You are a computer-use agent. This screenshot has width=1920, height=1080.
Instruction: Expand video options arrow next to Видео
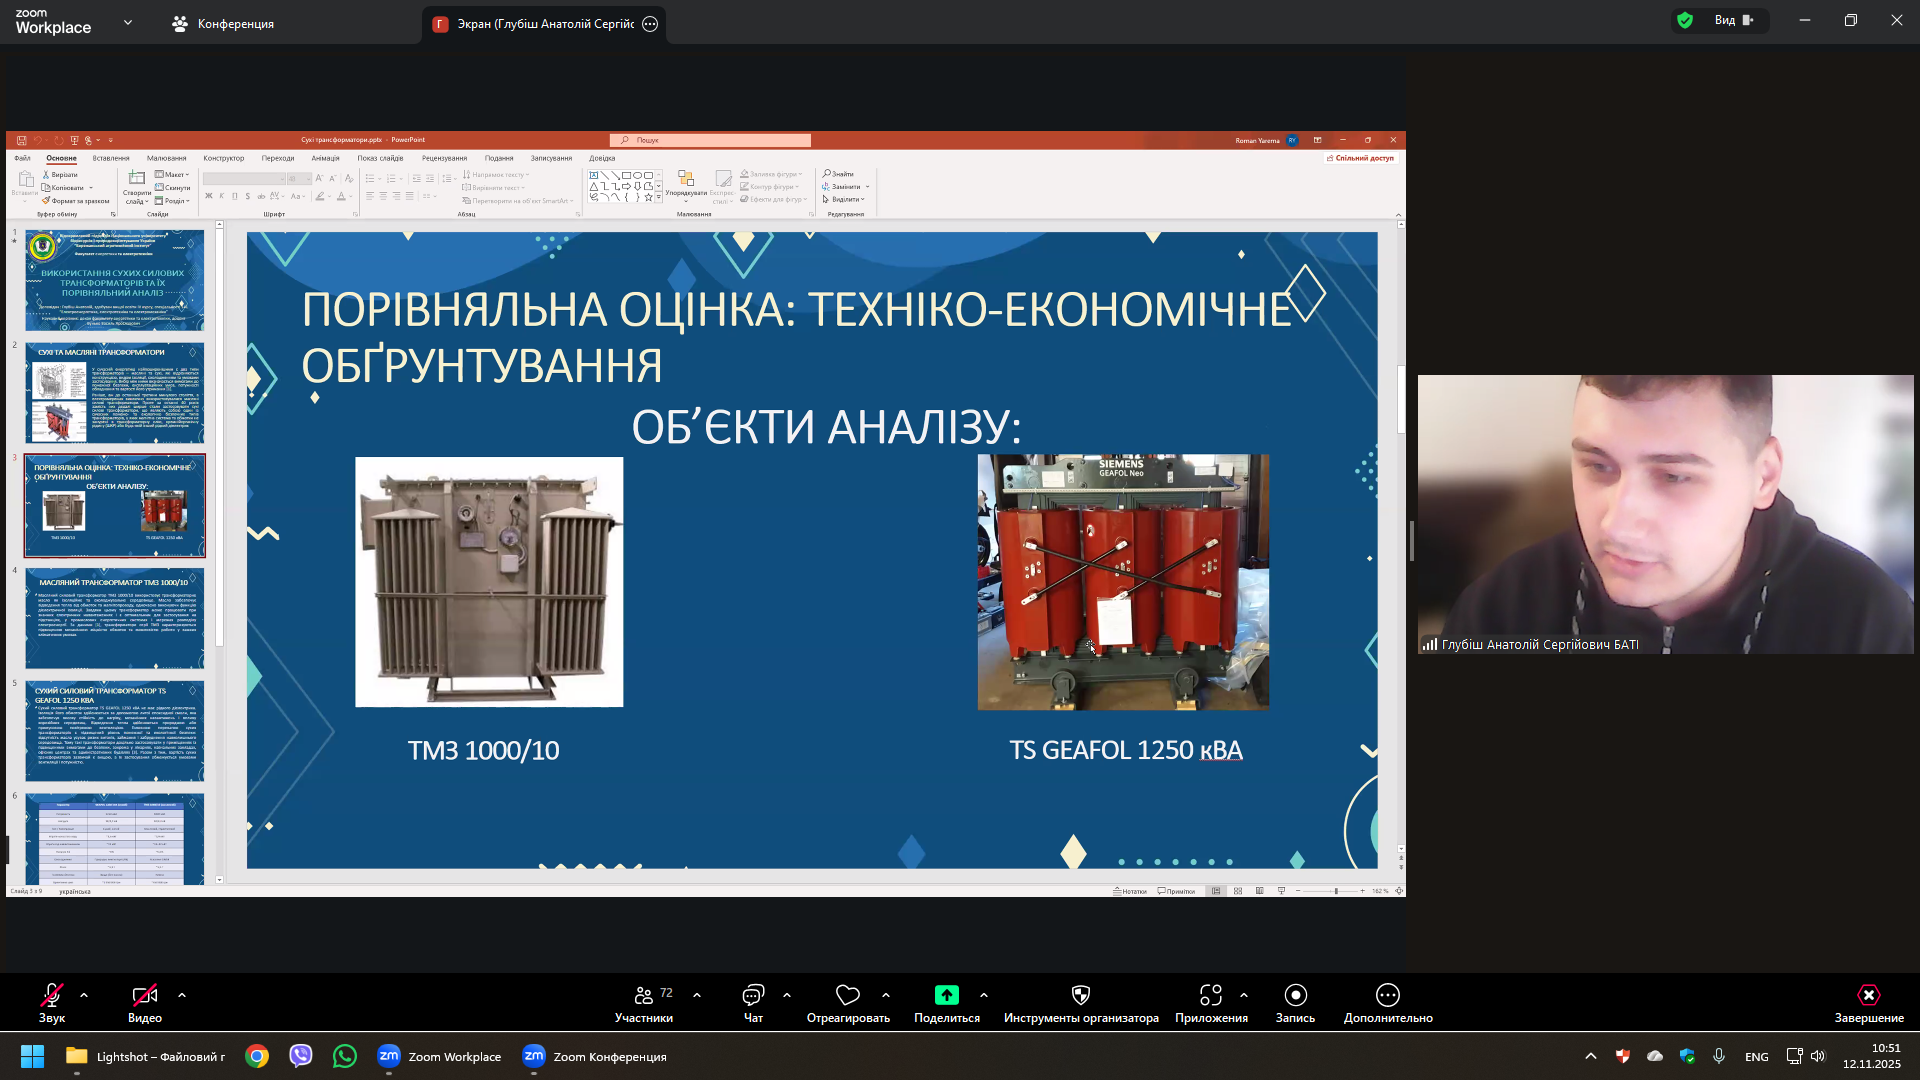coord(182,995)
